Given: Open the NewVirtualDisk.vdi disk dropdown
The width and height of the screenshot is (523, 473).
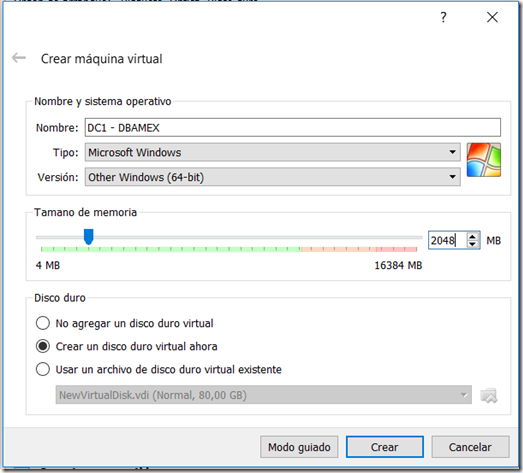Looking at the screenshot, I should pyautogui.click(x=264, y=395).
